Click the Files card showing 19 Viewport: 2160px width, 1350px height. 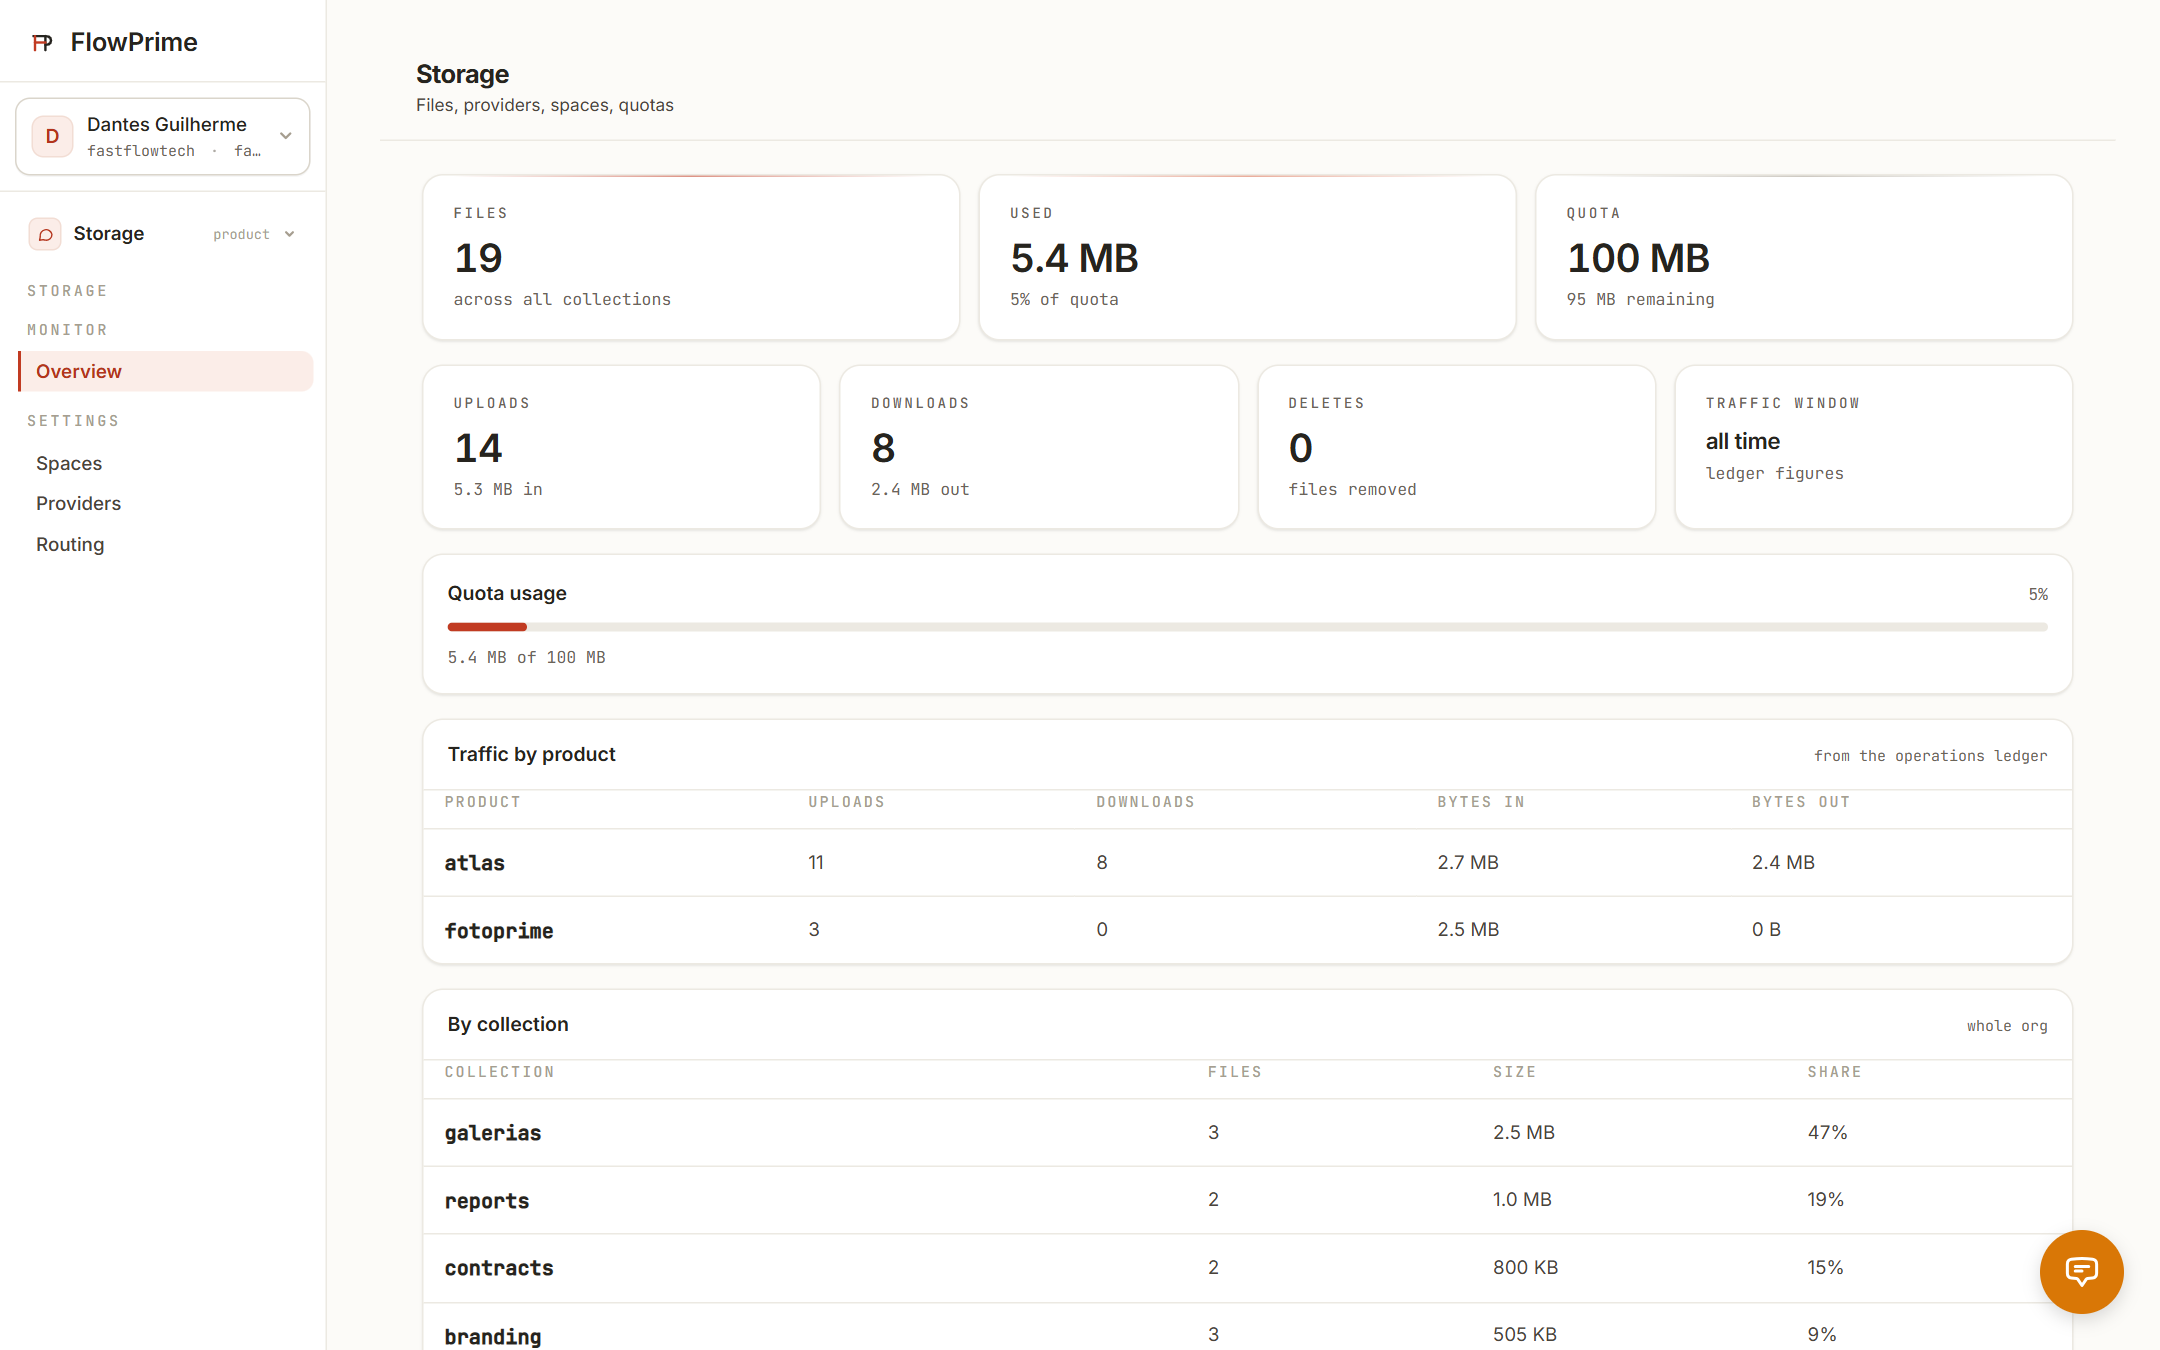(691, 257)
